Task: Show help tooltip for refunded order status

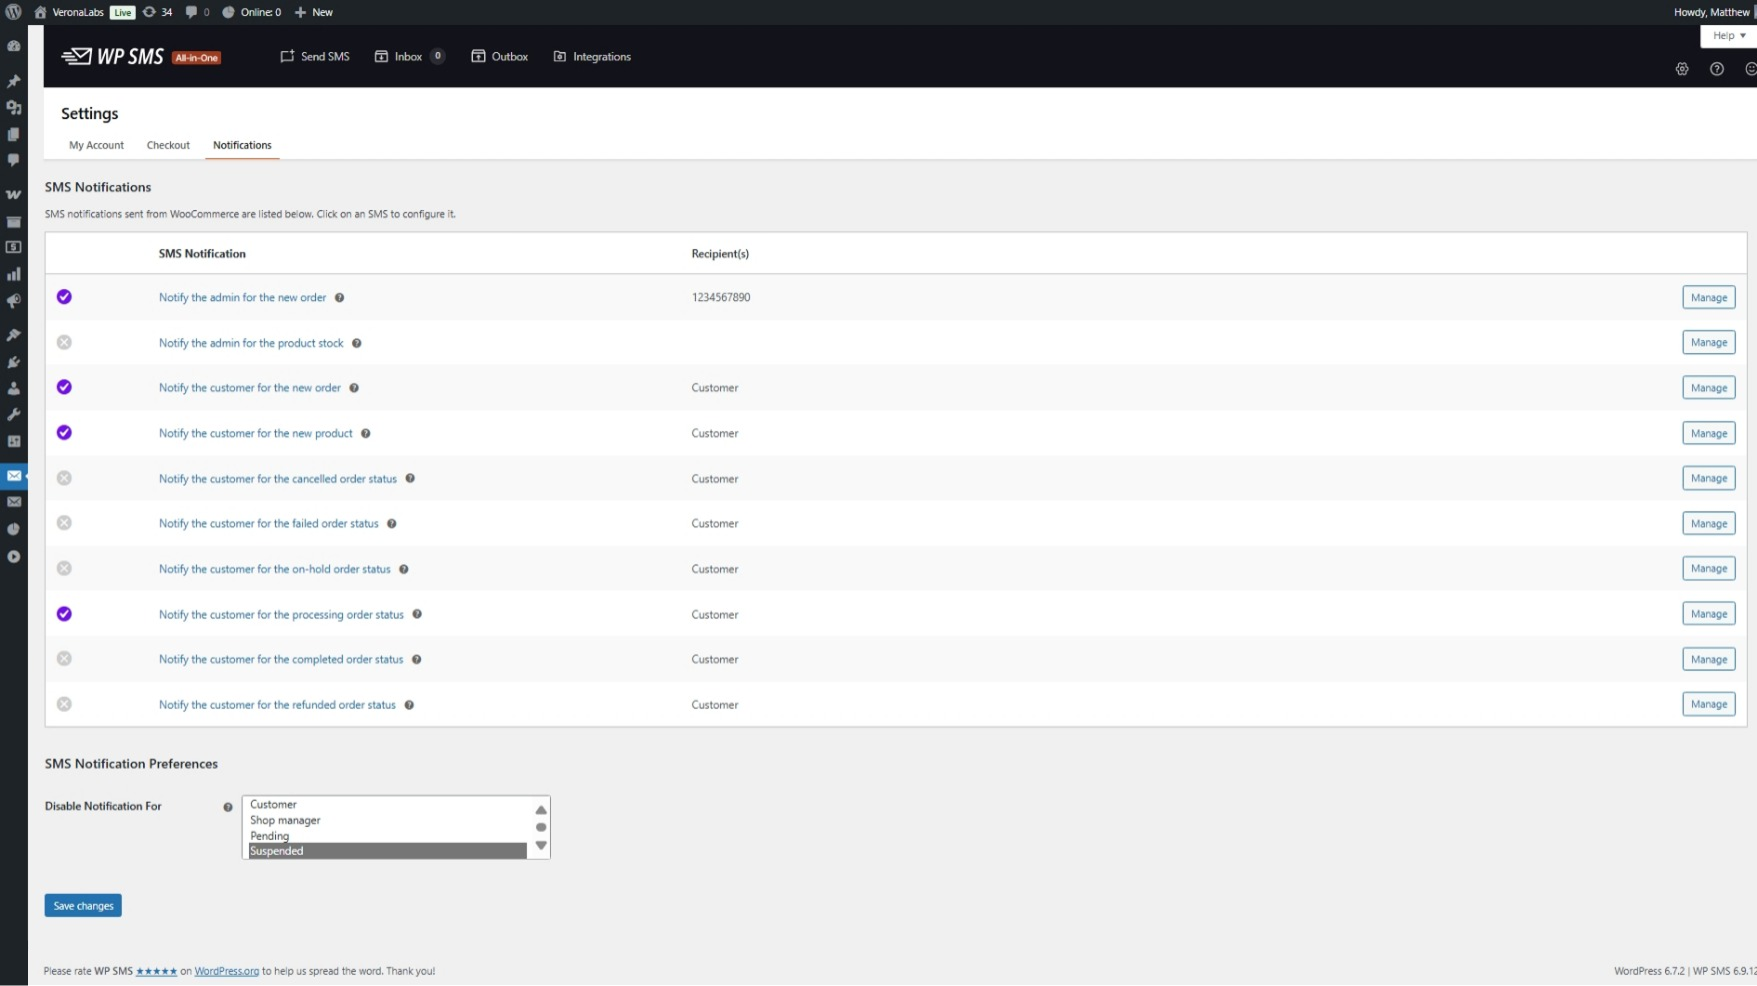Action: coord(409,705)
